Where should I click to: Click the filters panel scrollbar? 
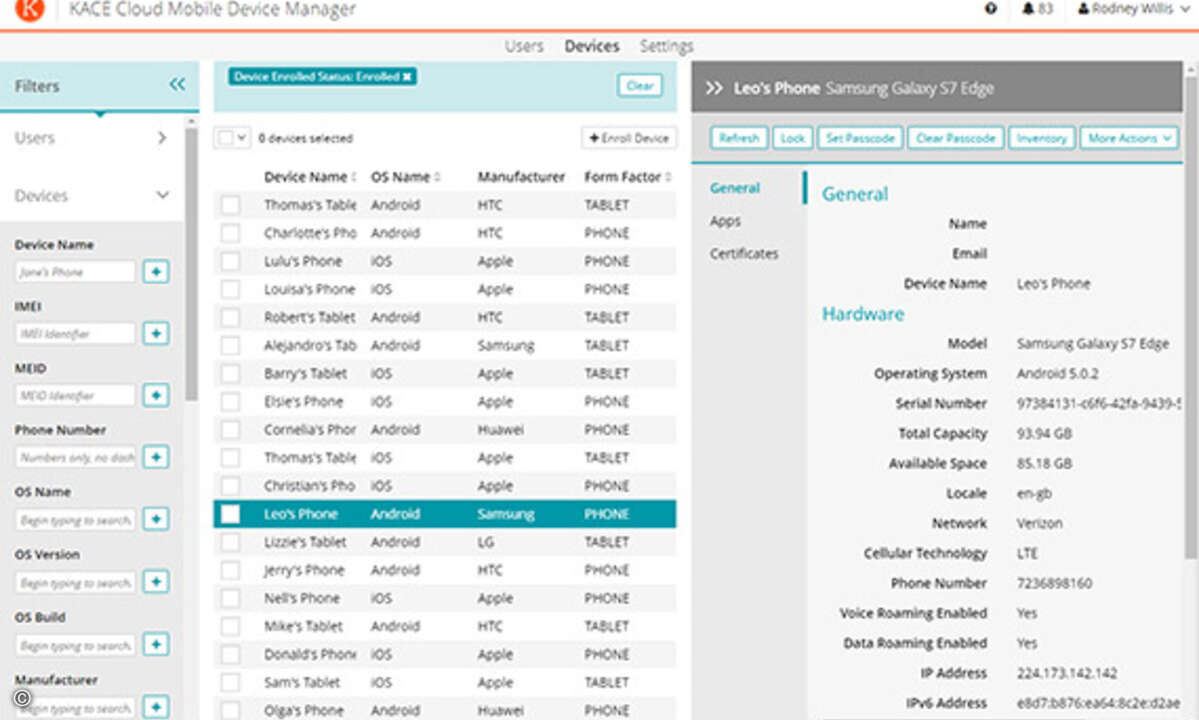coord(191,264)
